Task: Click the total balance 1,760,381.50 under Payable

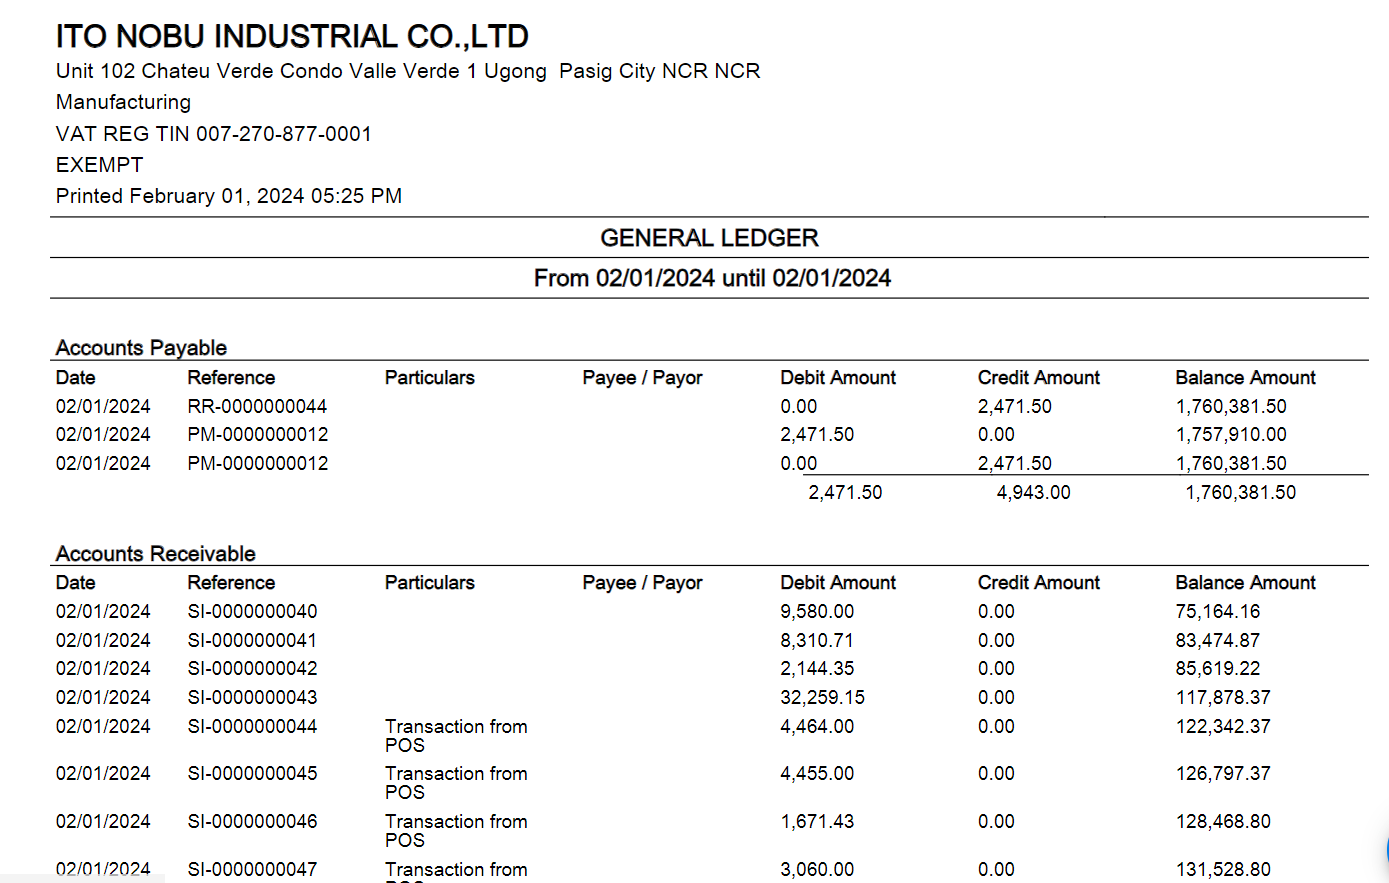Action: click(1240, 493)
